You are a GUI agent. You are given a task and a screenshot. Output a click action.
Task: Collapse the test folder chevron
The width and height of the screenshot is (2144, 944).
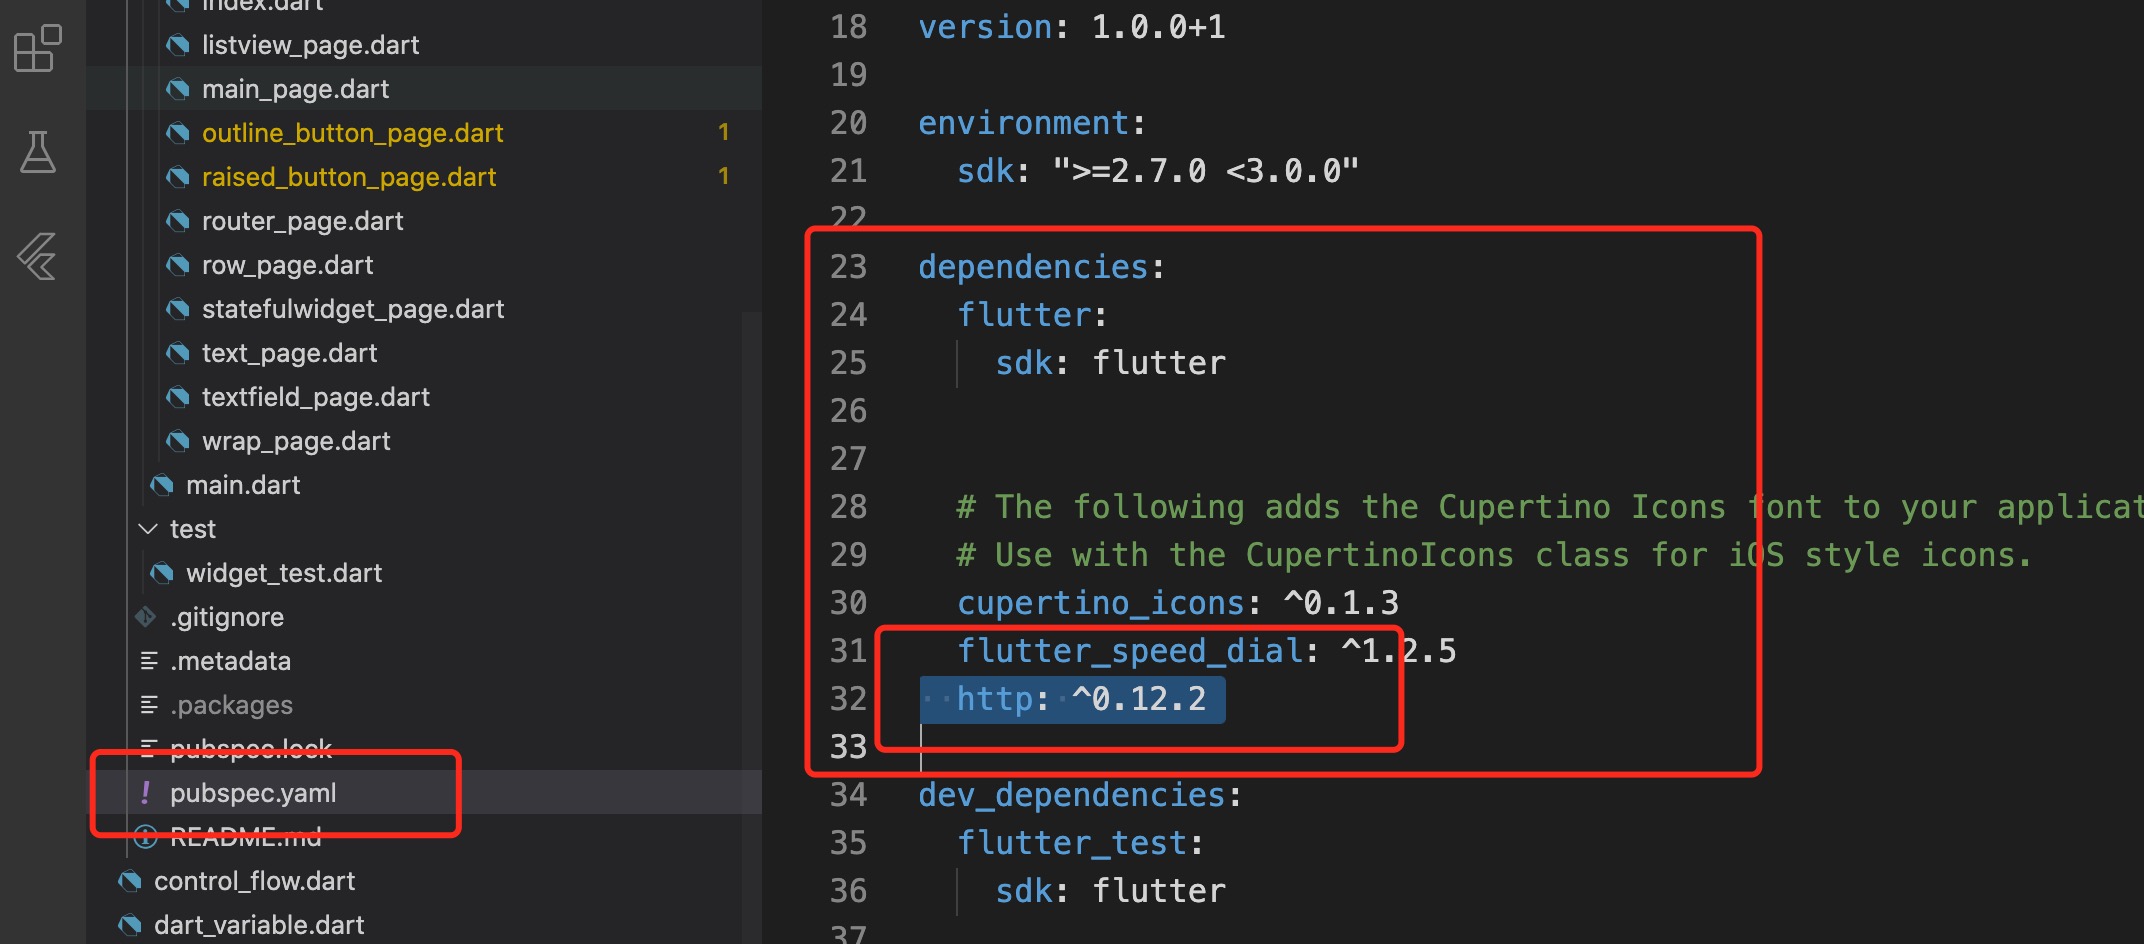148,529
